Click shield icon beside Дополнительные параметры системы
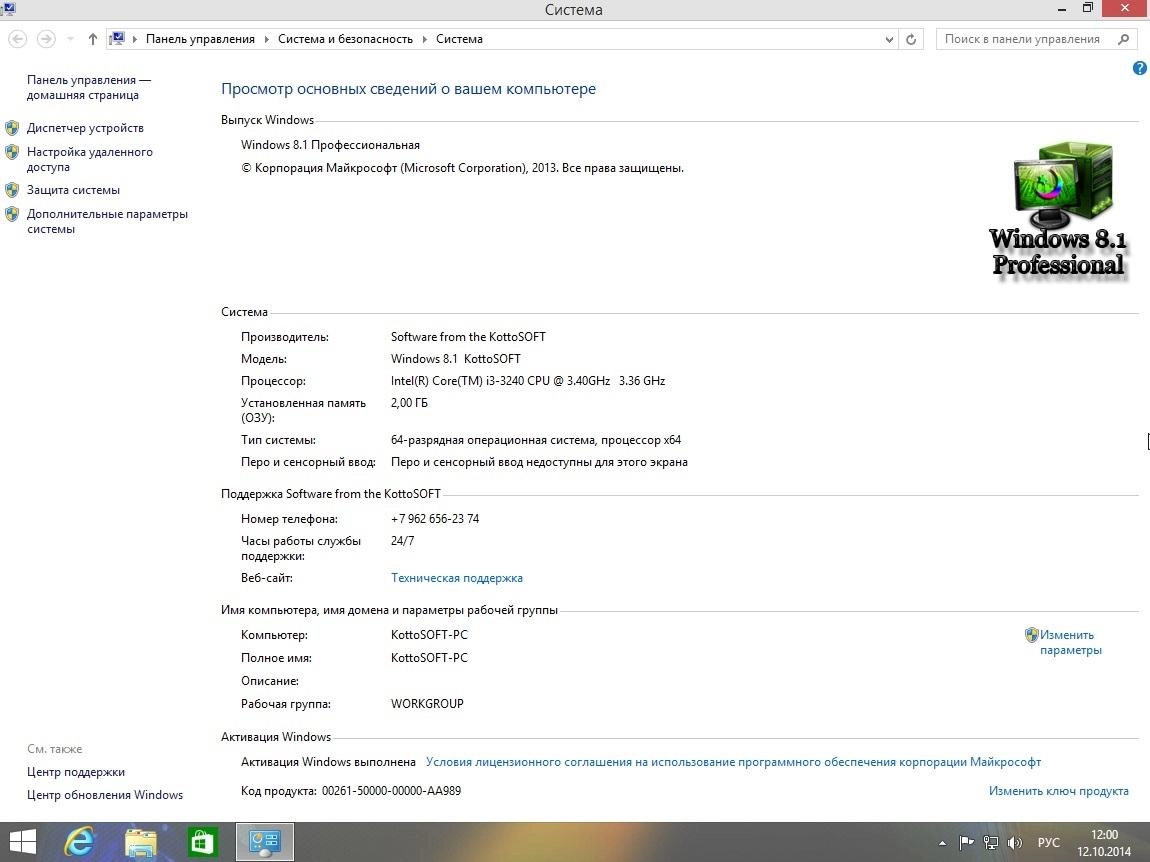1150x862 pixels. click(x=12, y=214)
